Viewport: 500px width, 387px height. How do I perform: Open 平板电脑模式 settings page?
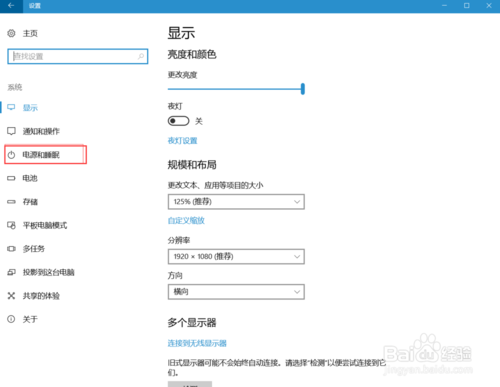[45, 225]
